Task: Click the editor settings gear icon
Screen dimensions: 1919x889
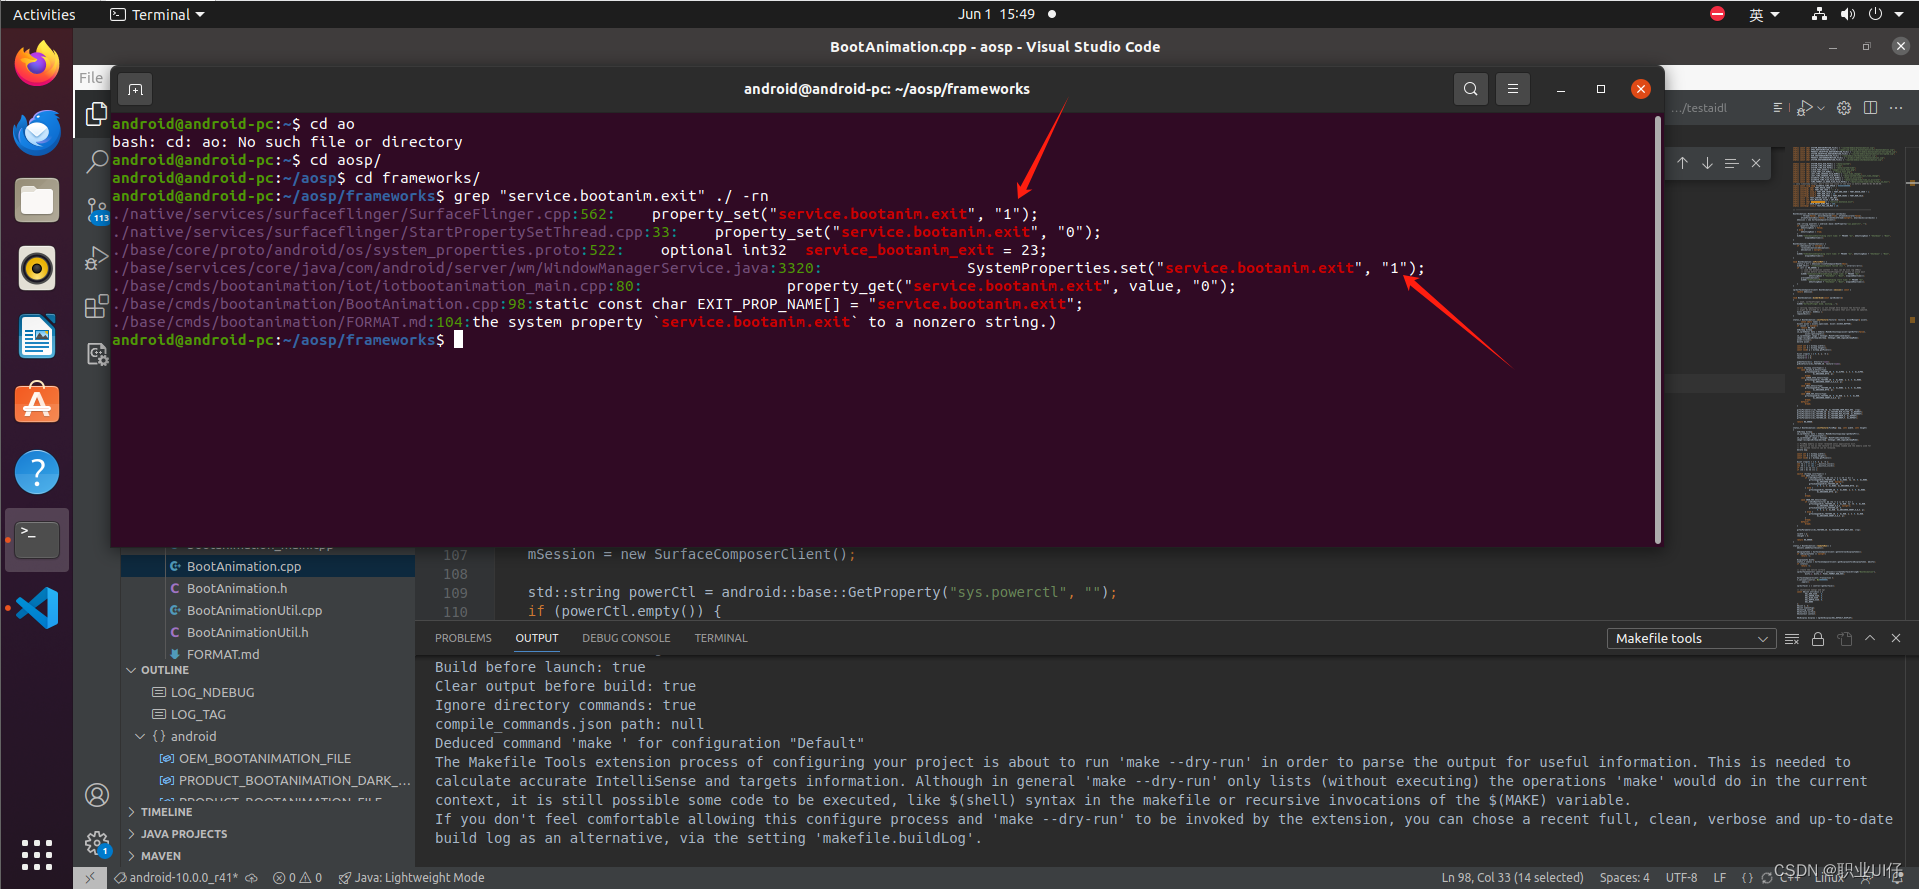Action: (x=1844, y=108)
